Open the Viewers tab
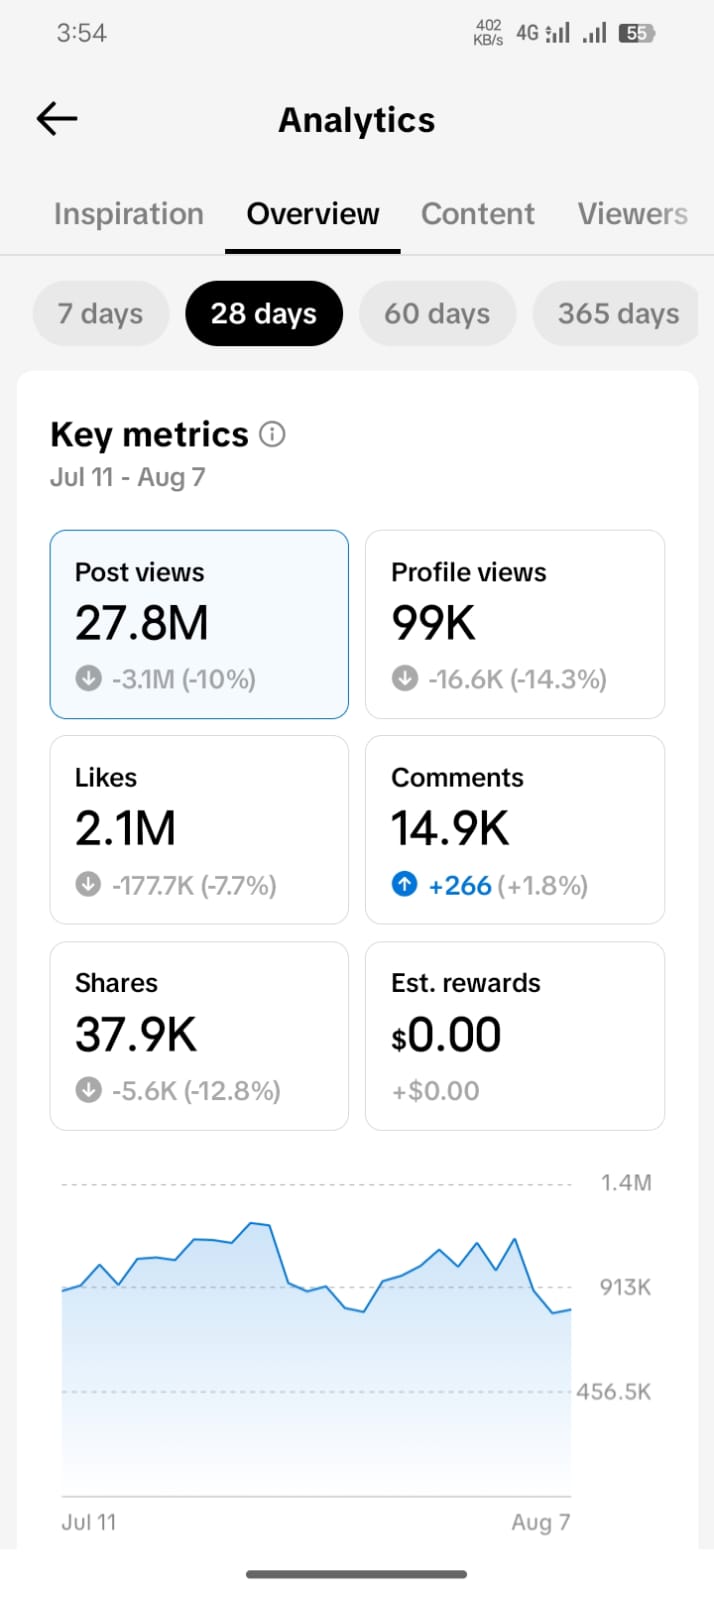 (x=632, y=214)
